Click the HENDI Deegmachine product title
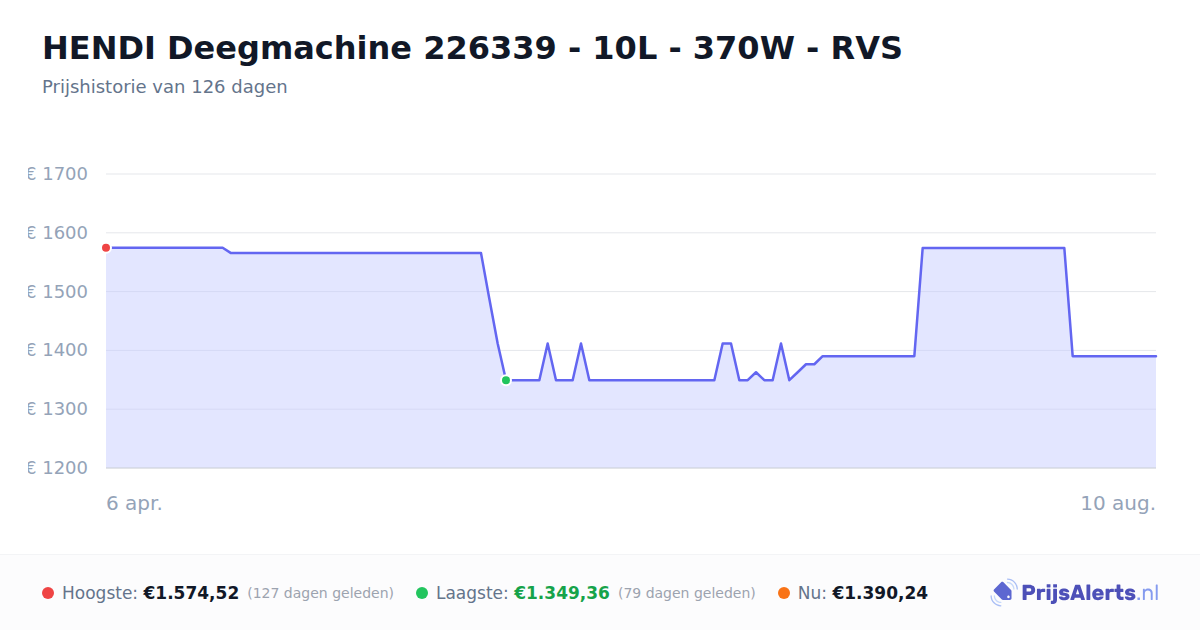This screenshot has width=1200, height=630. (x=472, y=48)
